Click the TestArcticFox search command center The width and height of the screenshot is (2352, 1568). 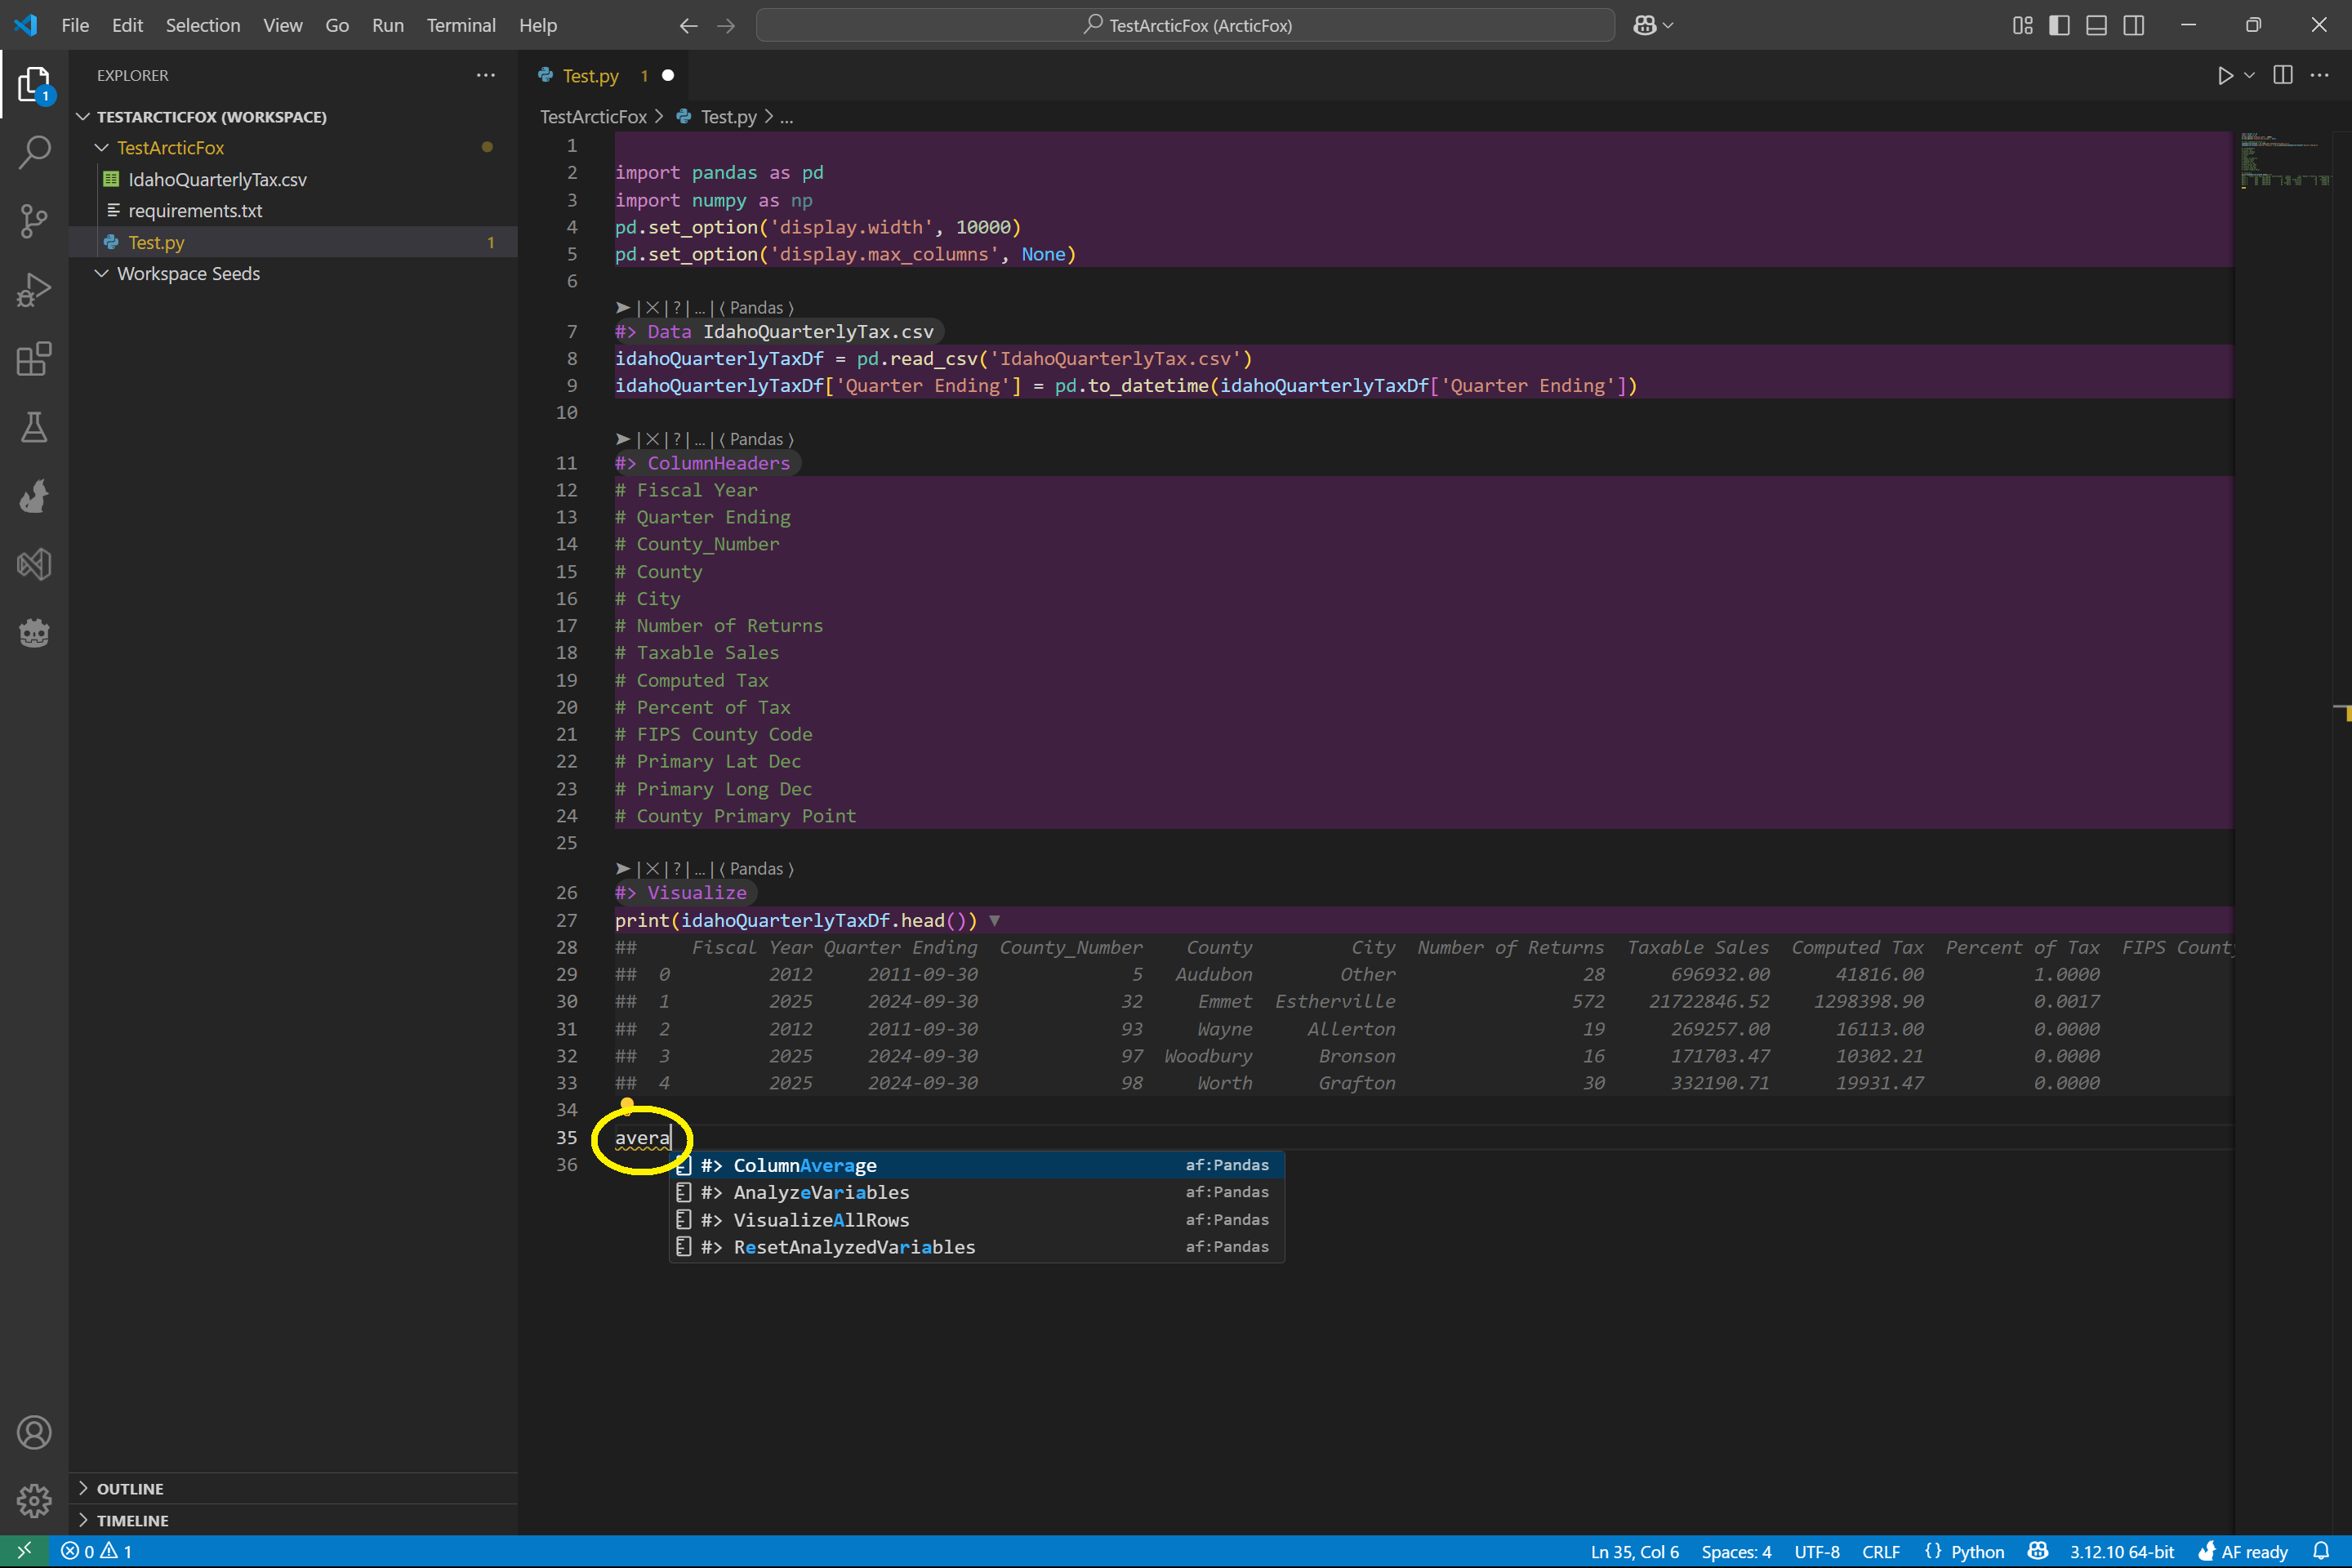1186,25
